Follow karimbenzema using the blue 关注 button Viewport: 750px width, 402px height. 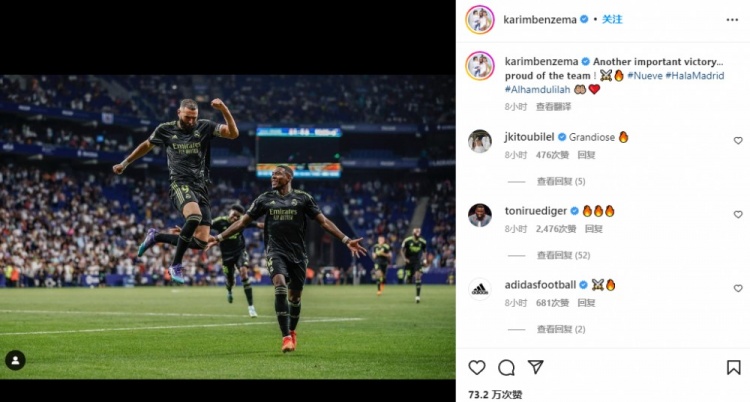tap(612, 20)
